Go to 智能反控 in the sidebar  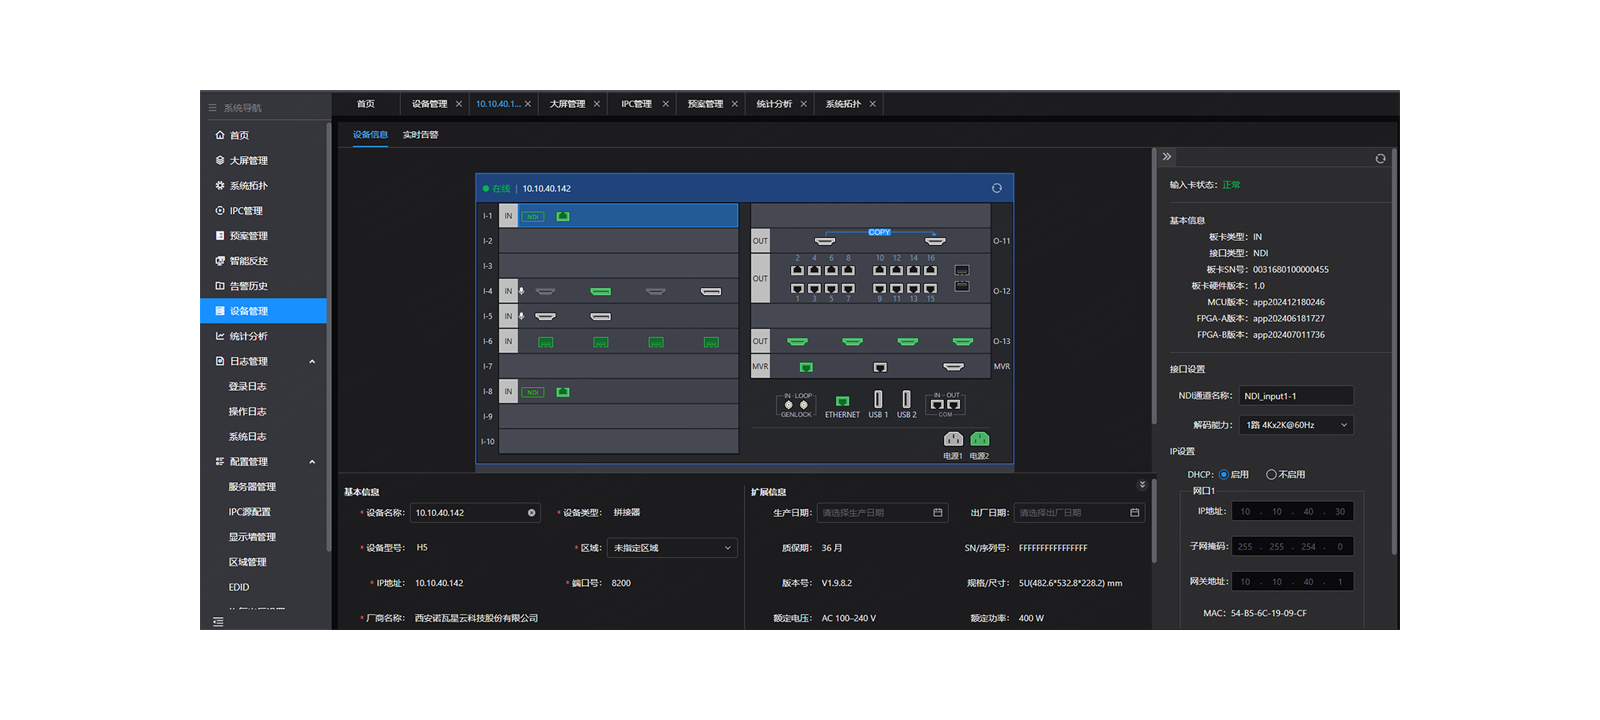pyautogui.click(x=248, y=261)
